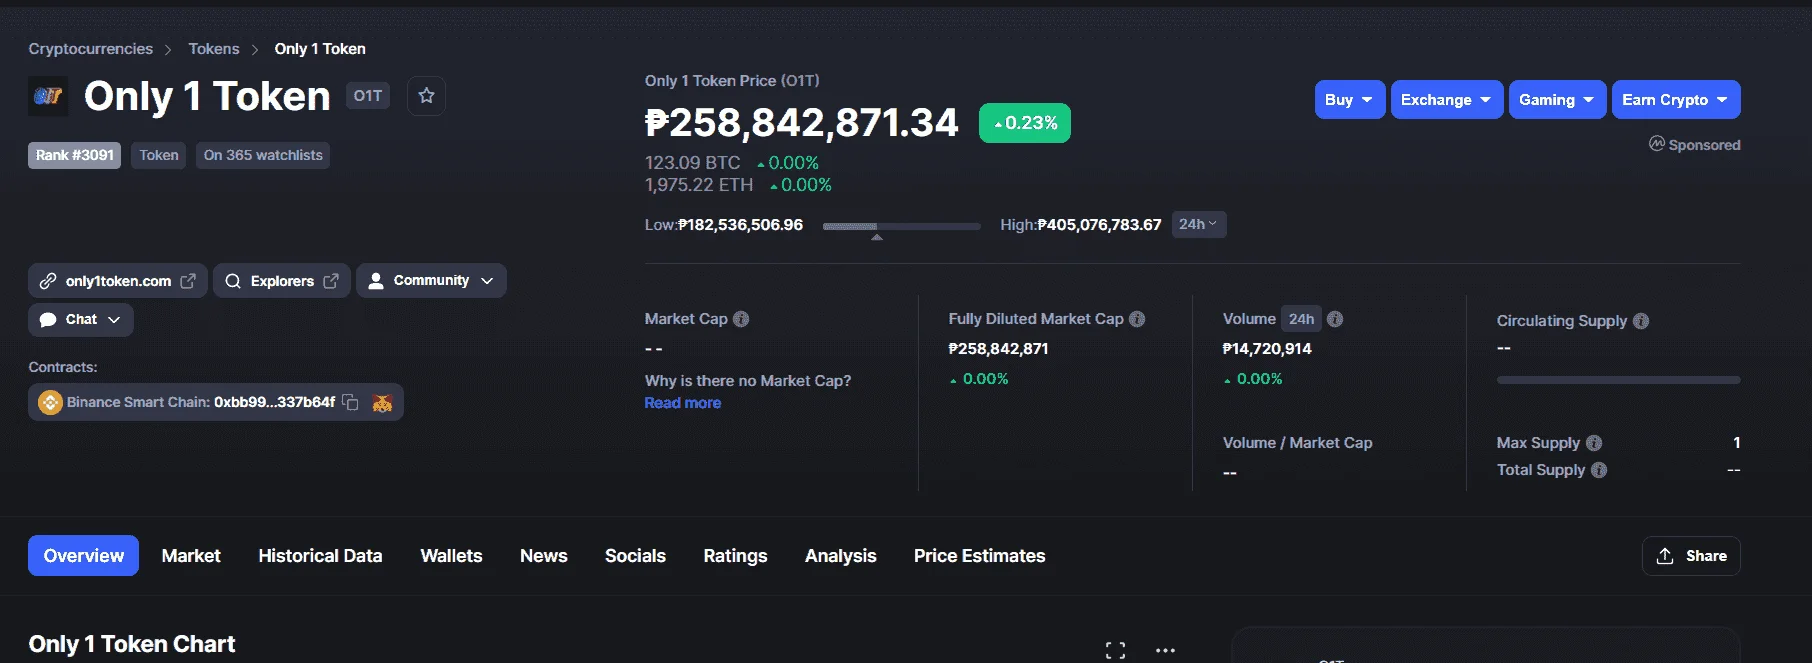Open the Explorers link

point(282,281)
